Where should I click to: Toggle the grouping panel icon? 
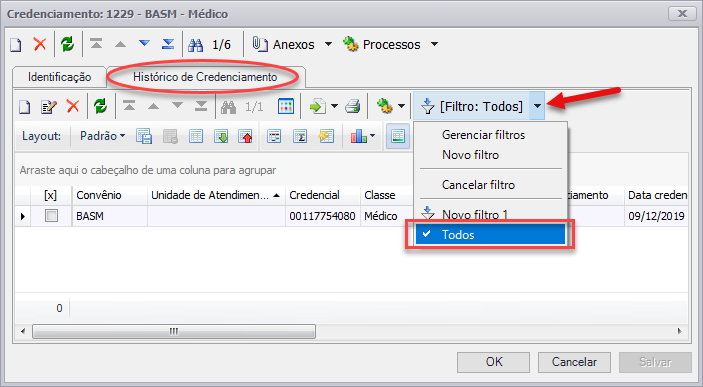274,136
